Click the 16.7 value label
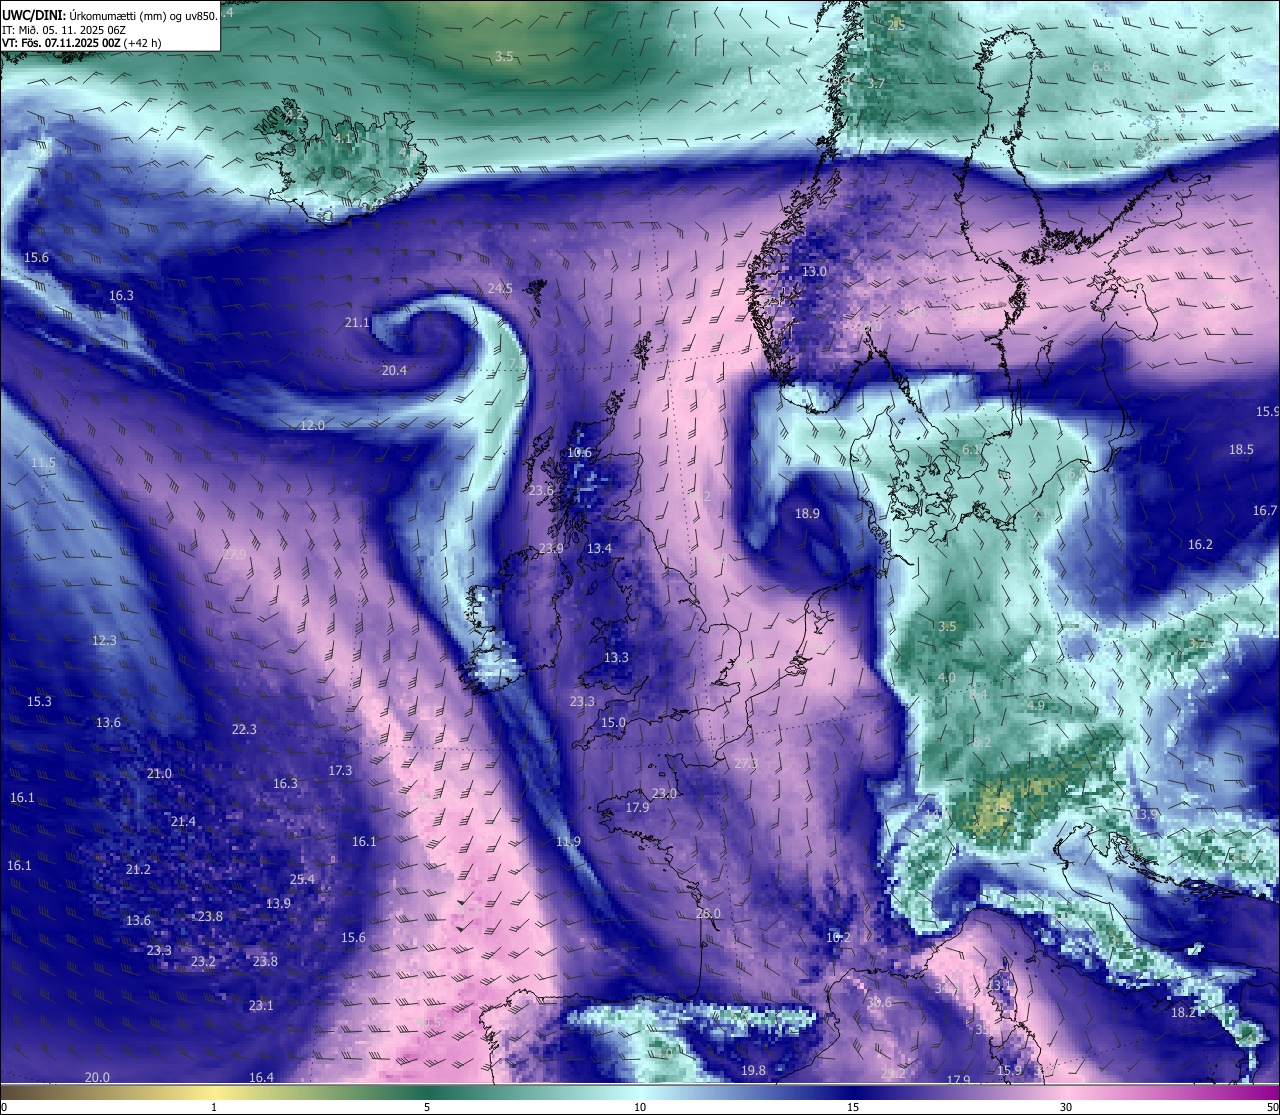The height and width of the screenshot is (1115, 1280). point(1265,510)
